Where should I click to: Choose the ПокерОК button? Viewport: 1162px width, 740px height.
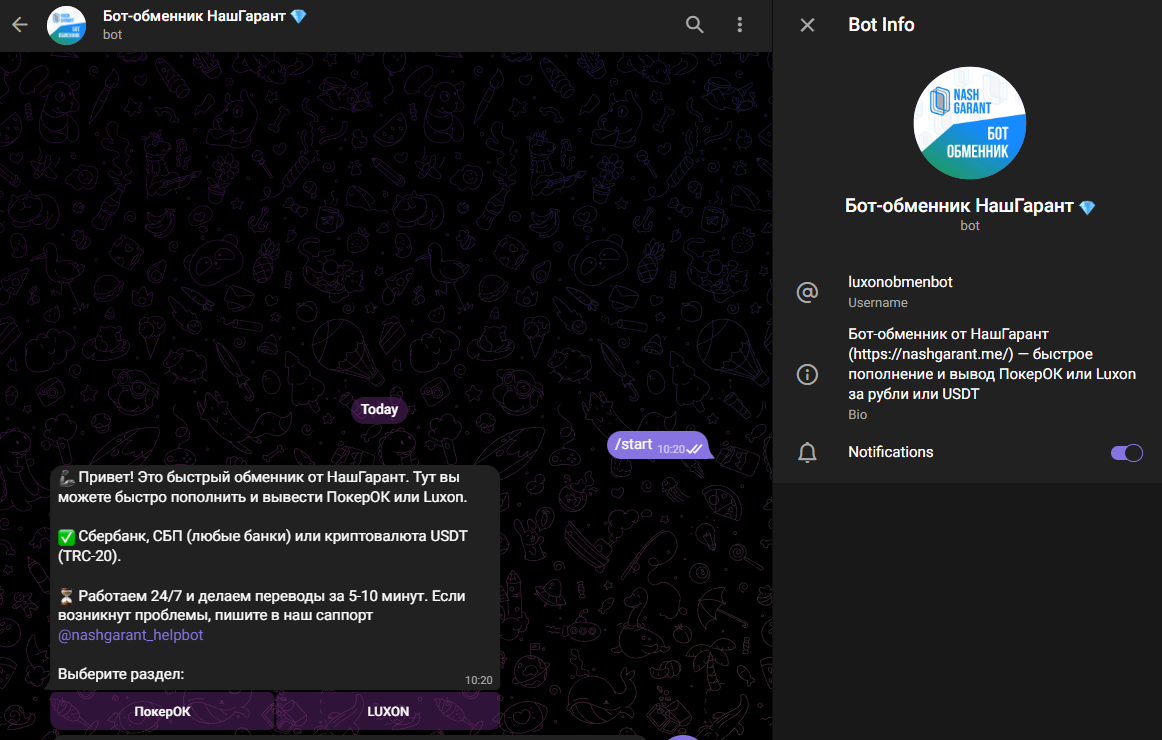162,712
